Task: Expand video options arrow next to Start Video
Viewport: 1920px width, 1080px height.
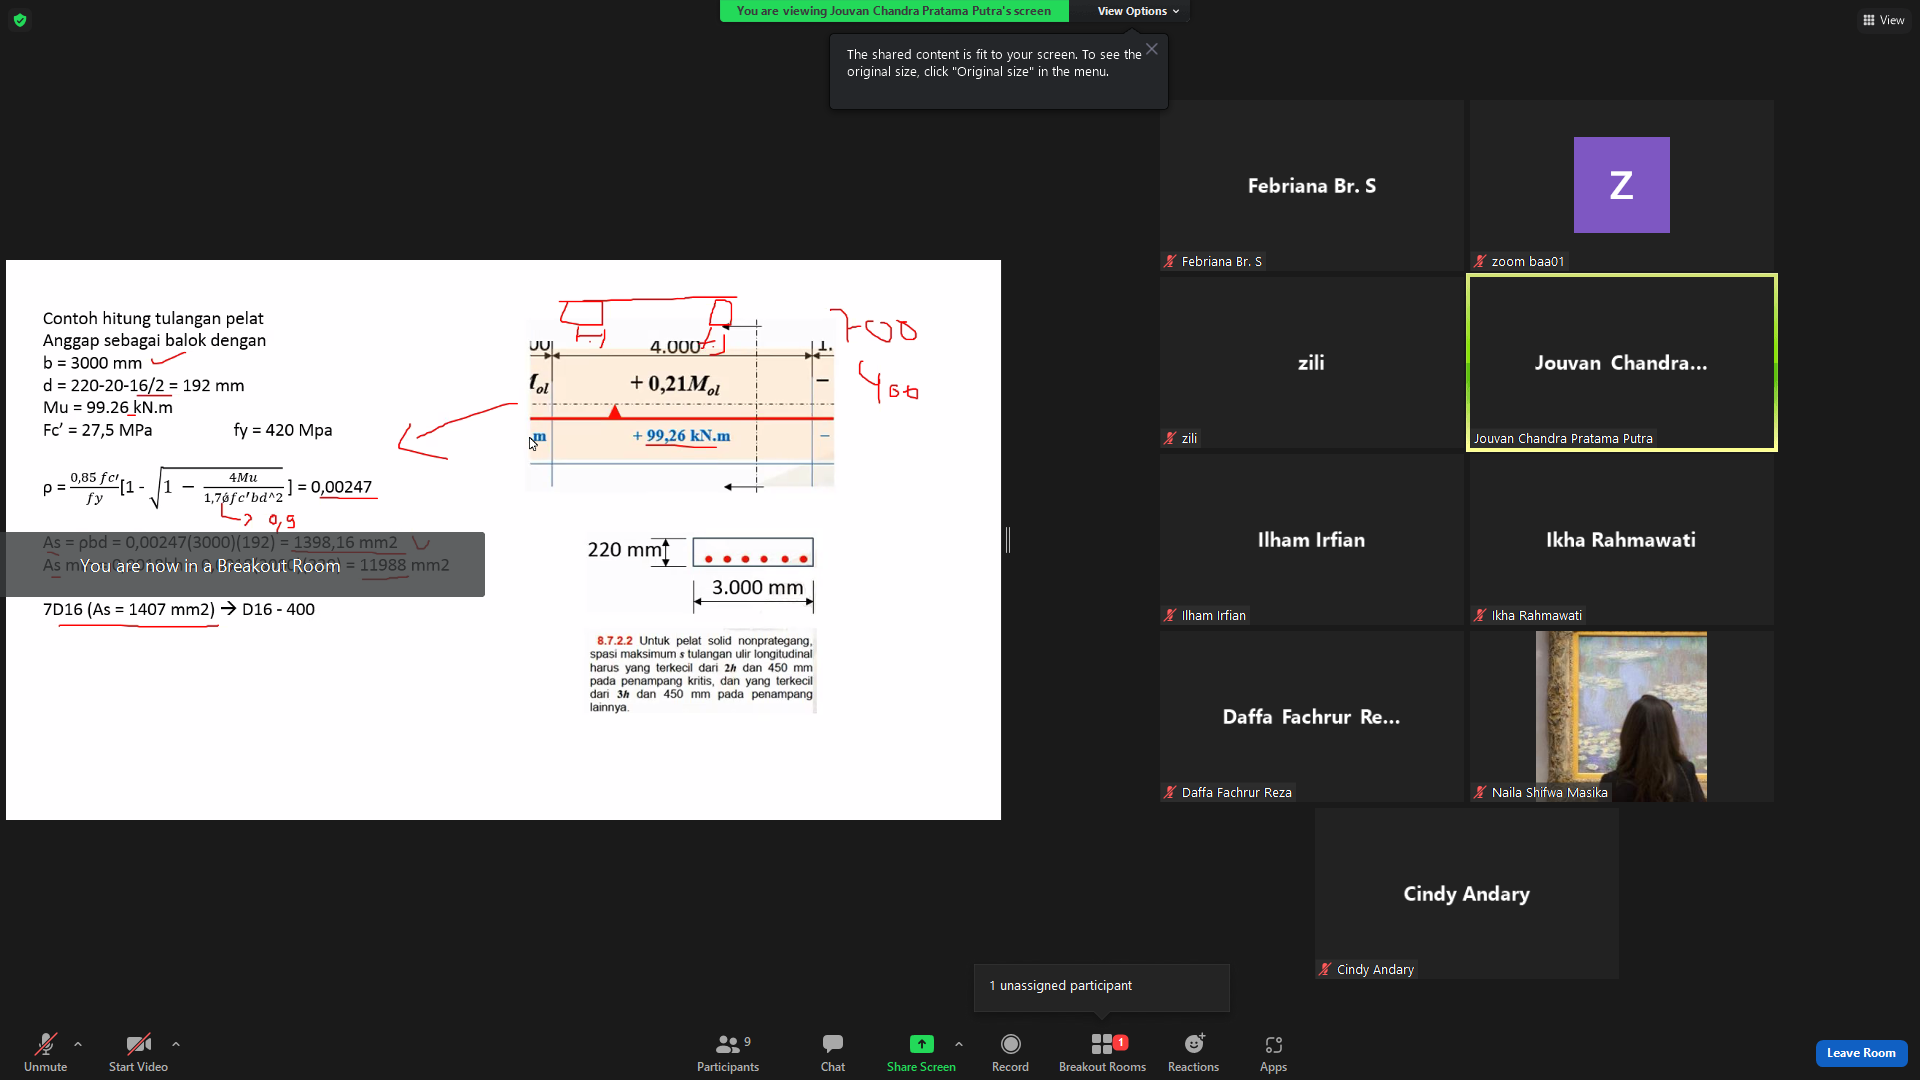Action: click(x=176, y=1044)
